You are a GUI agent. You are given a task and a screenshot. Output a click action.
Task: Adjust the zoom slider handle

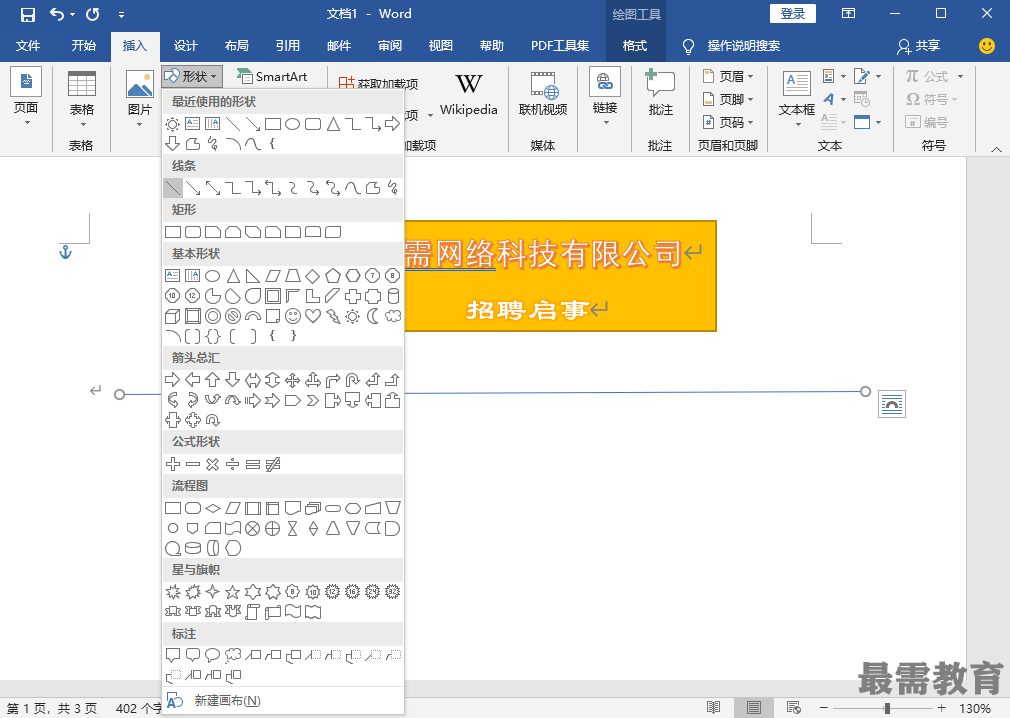(887, 708)
